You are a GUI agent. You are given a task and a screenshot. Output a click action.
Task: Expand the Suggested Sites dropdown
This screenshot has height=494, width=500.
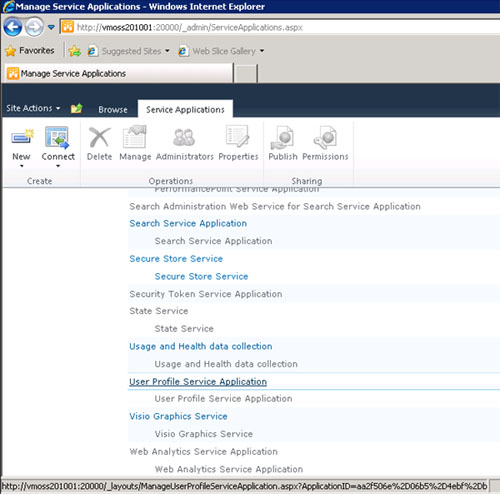tap(167, 51)
